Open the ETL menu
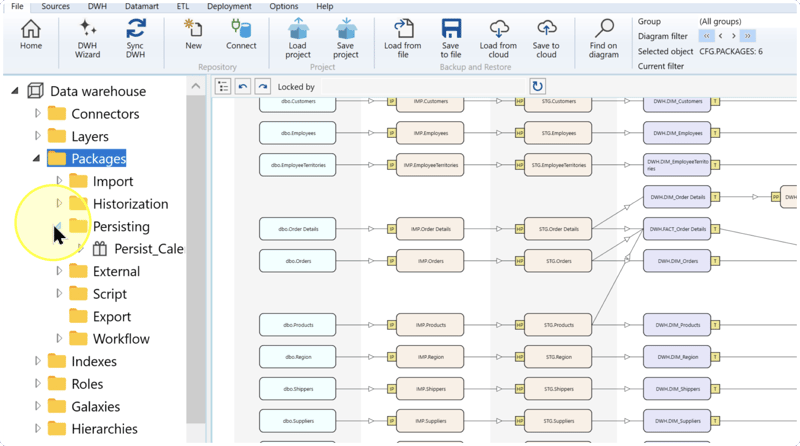Viewport: 800px width, 446px height. point(183,6)
